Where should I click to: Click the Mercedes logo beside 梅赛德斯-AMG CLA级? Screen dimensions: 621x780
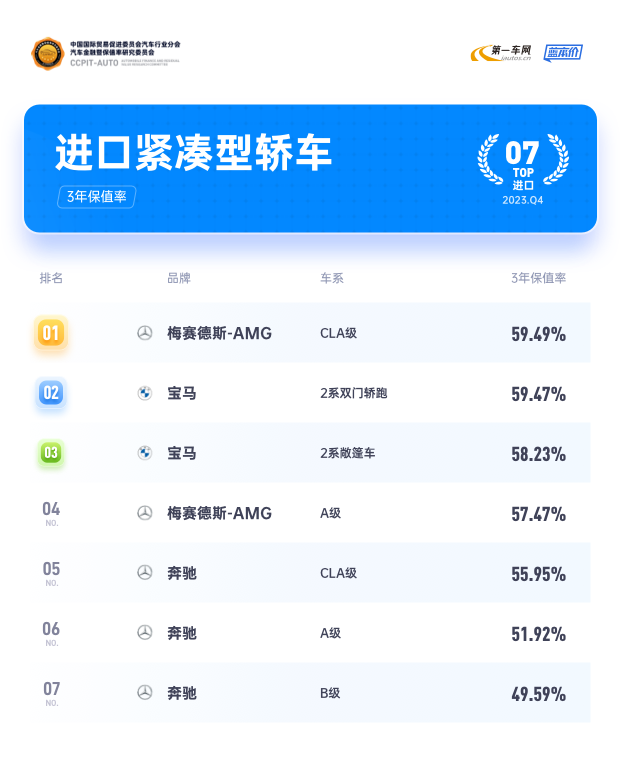click(145, 333)
